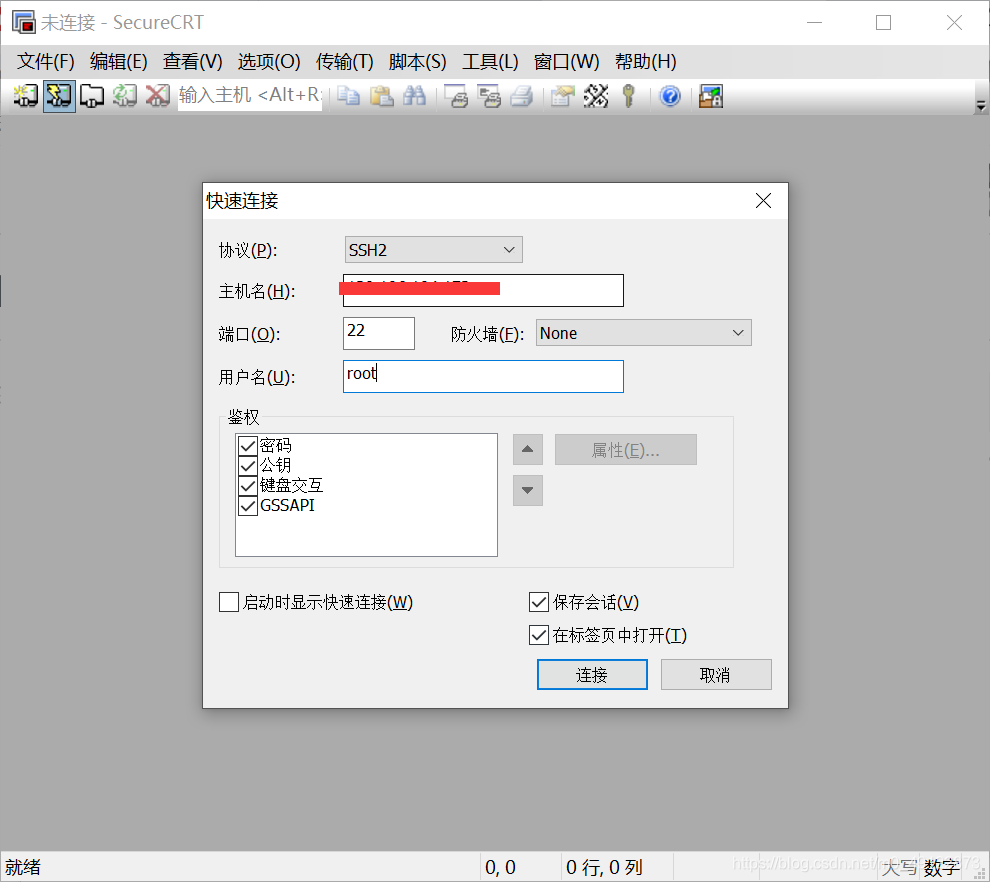This screenshot has width=990, height=882.
Task: Click the 主机名 input field
Action: coord(483,290)
